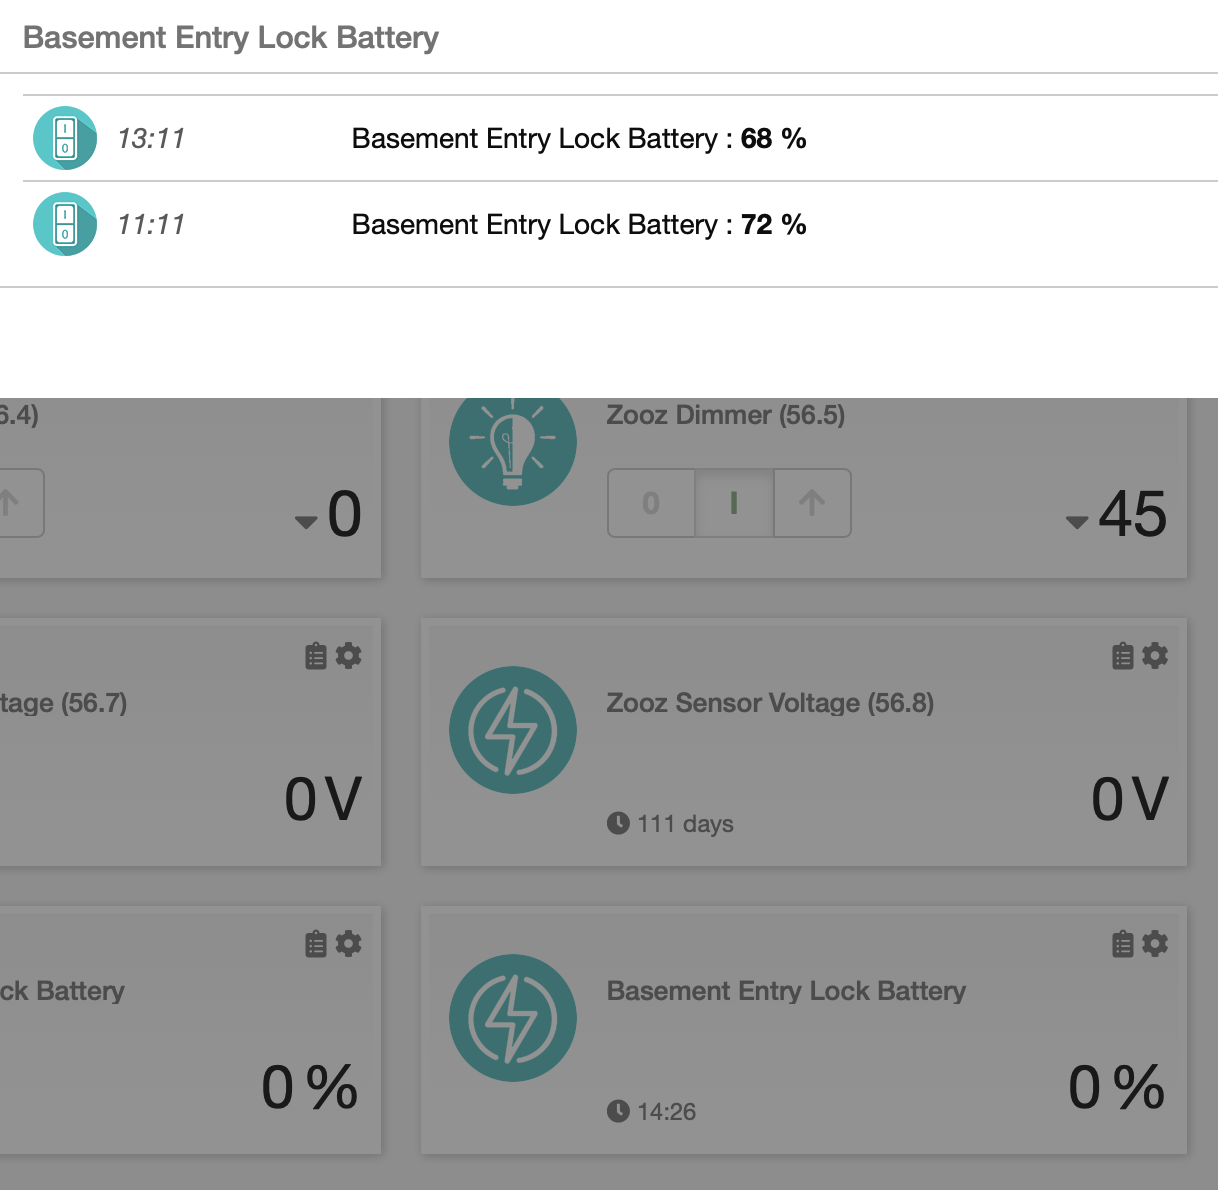
Task: Click the switch icon beside the 11:11 entry
Action: [65, 224]
